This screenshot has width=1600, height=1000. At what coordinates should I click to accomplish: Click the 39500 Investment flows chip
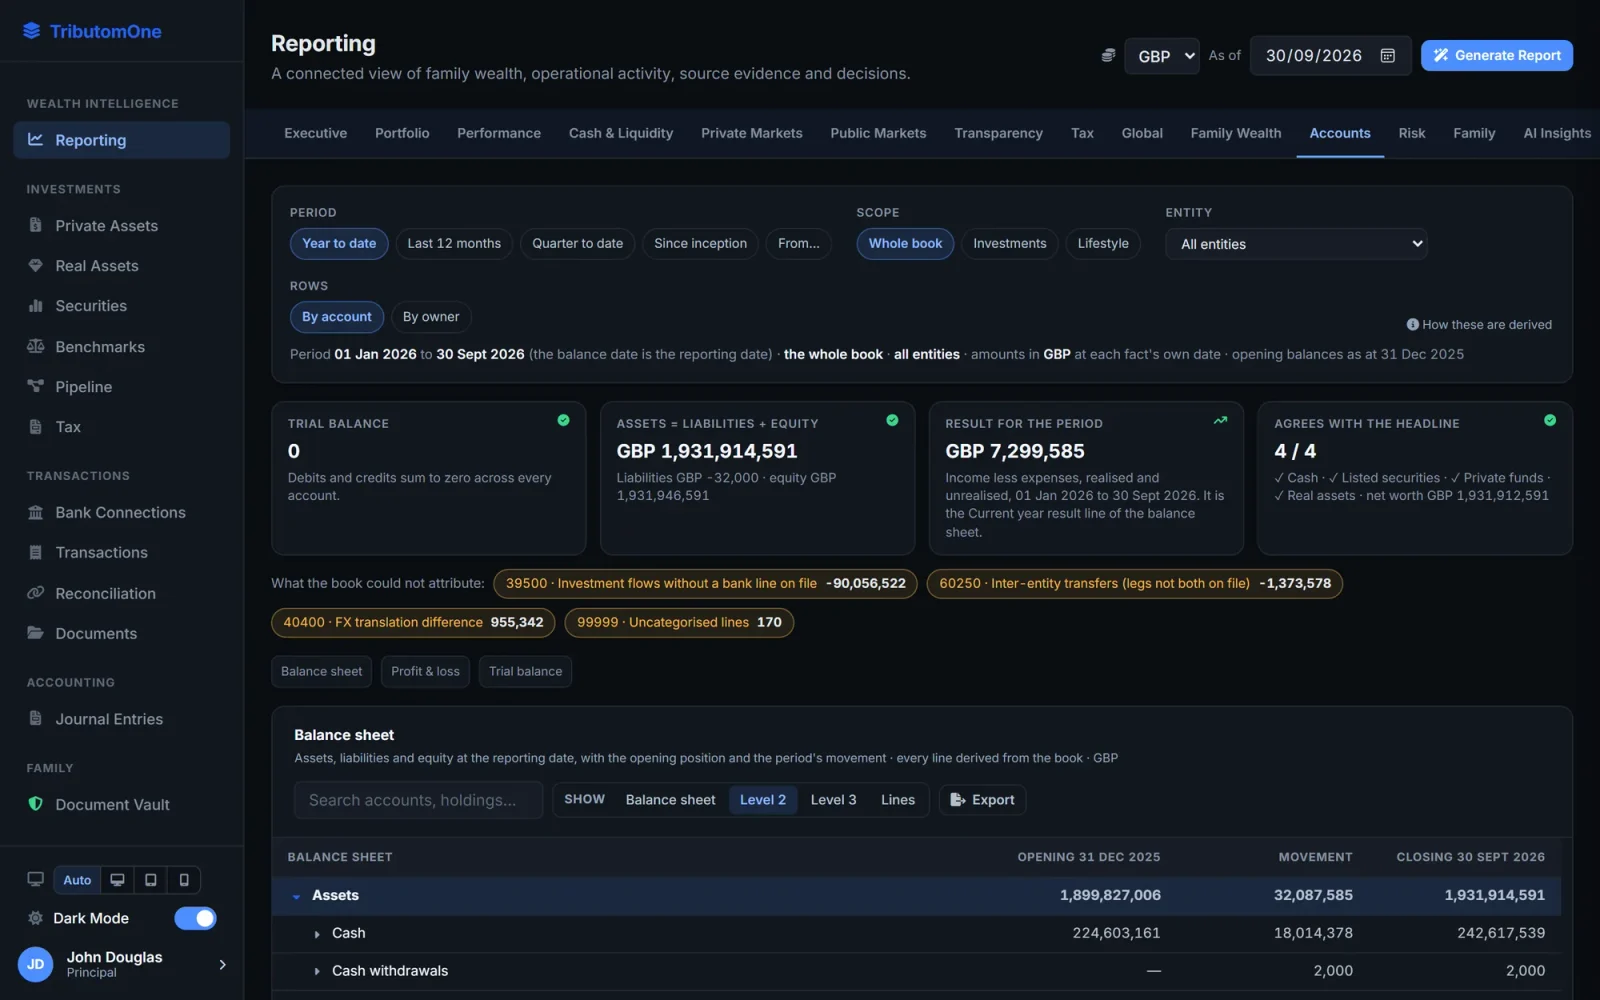tap(705, 584)
